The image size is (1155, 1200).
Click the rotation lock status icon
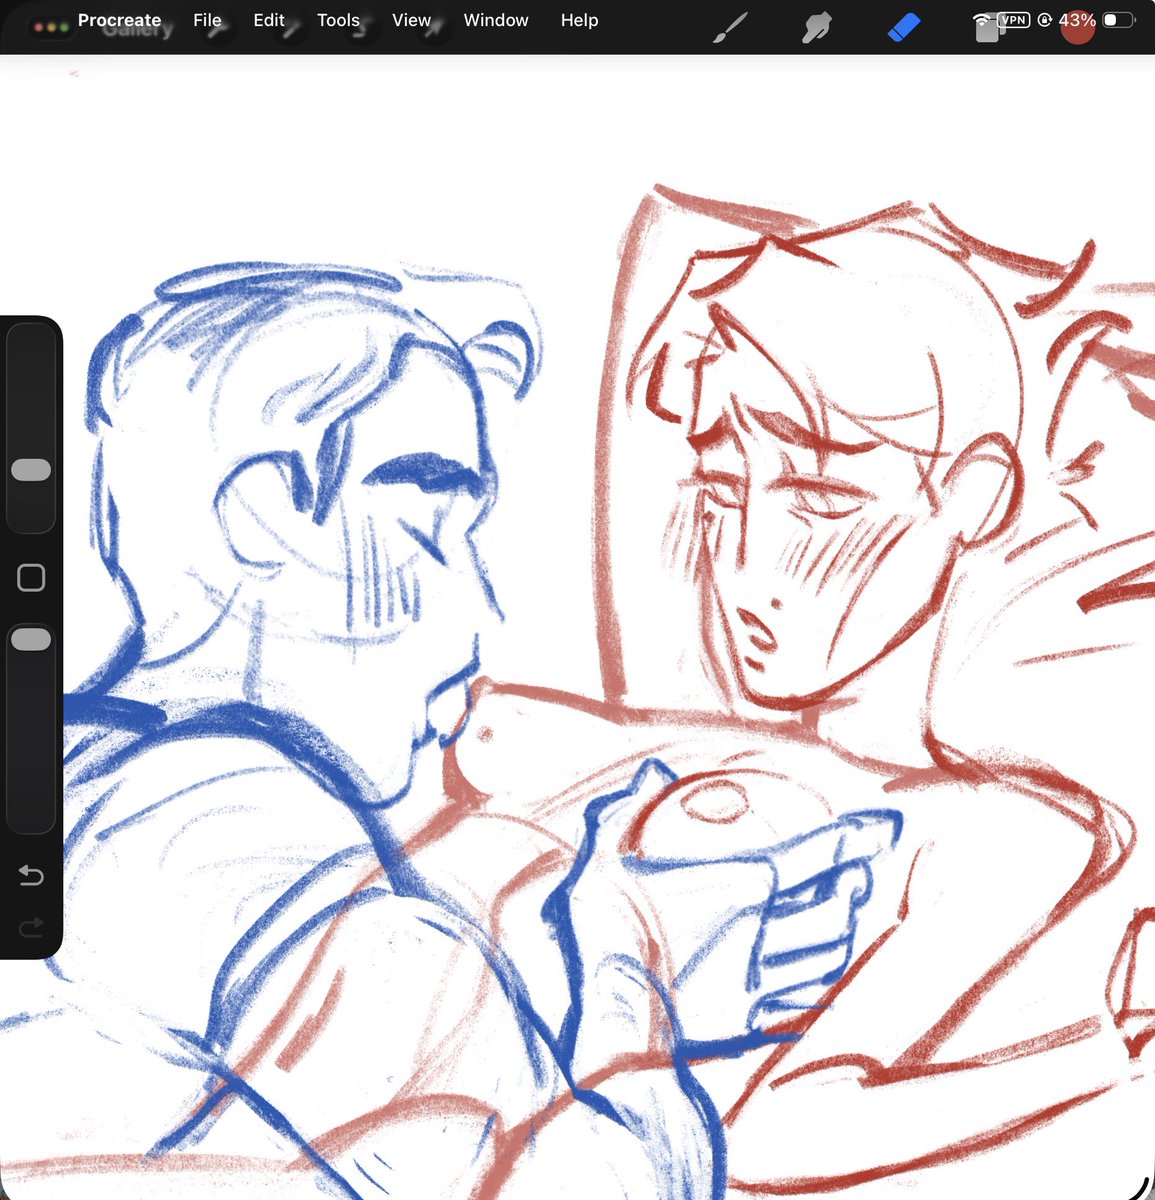click(x=1044, y=20)
